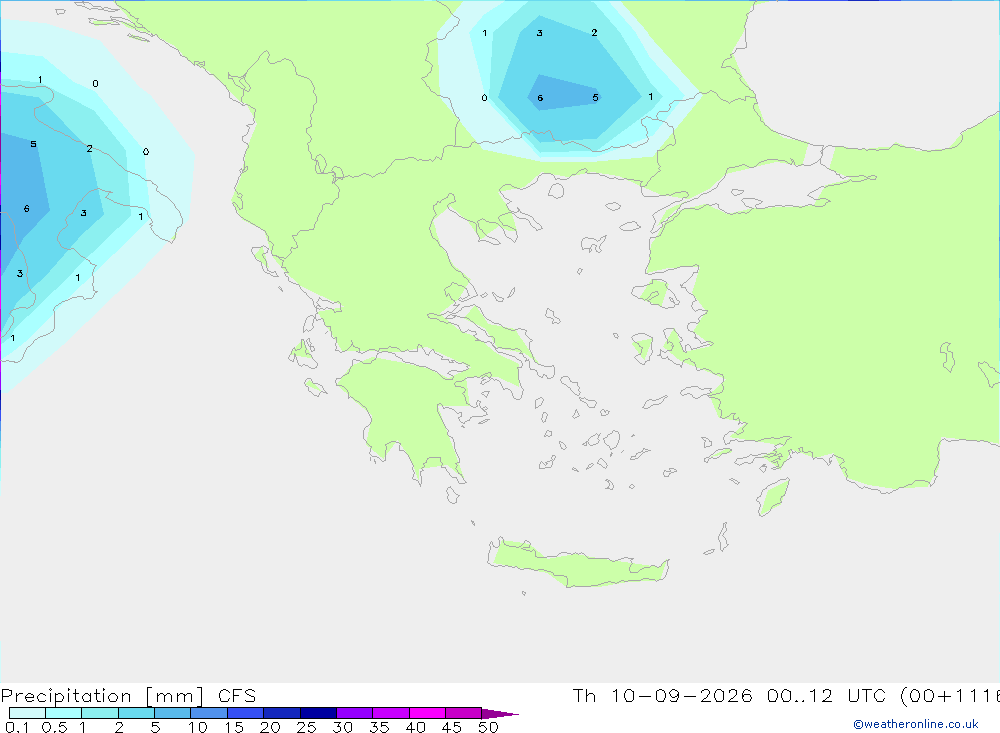Viewport: 1000px width, 733px height.
Task: Select the 45–50 mm legend color swatch
Action: (x=463, y=713)
